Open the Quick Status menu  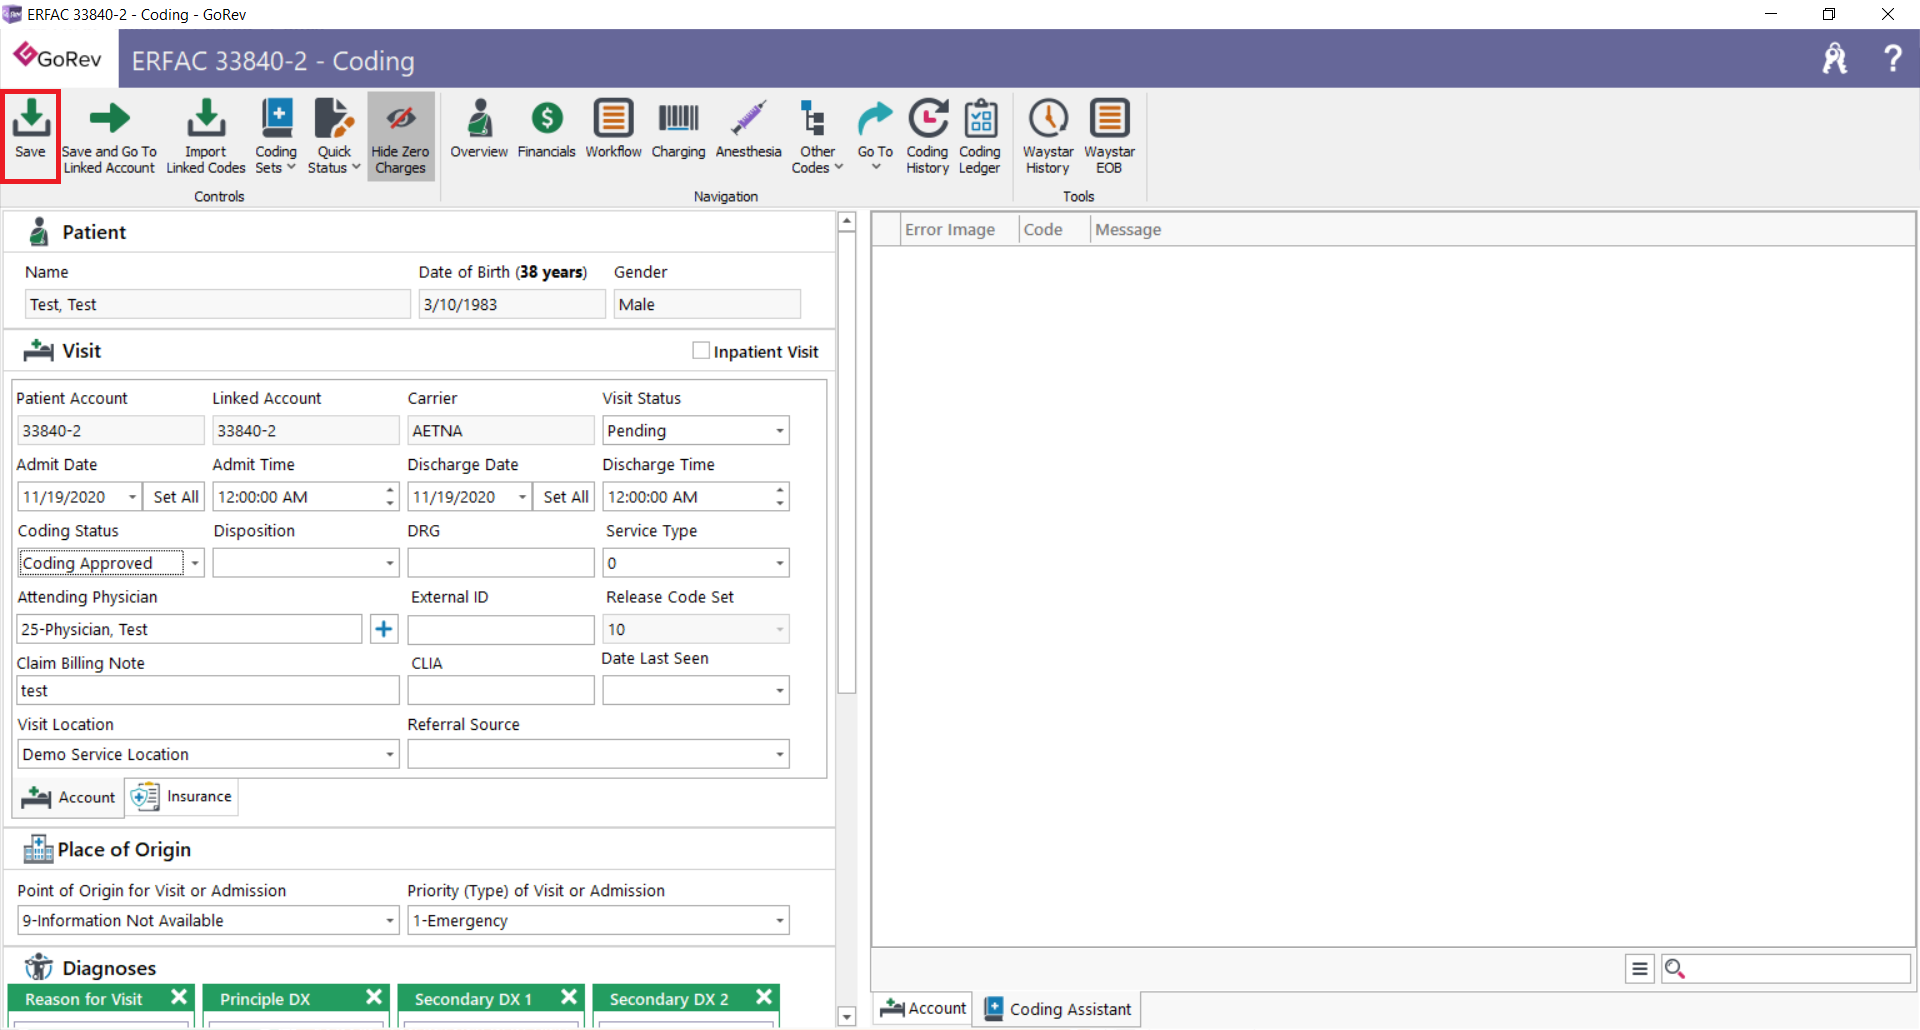(334, 136)
